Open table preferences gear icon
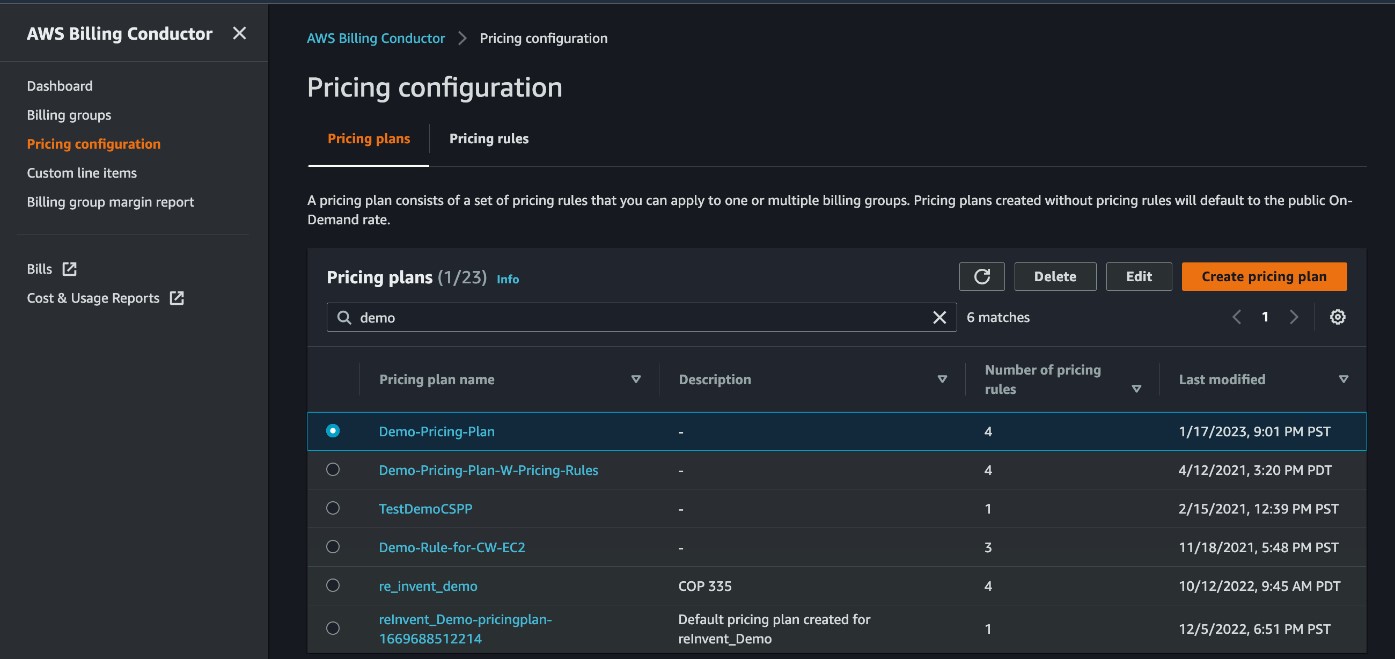Screen dimensions: 1395x659 pos(1338,317)
